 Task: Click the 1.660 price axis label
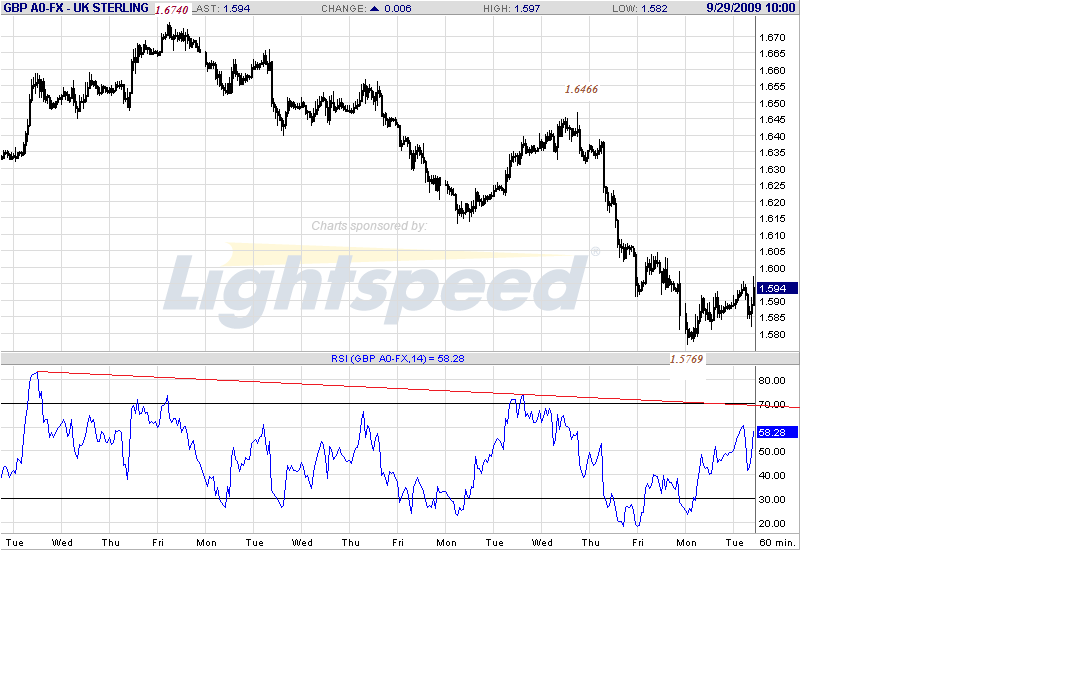[772, 70]
